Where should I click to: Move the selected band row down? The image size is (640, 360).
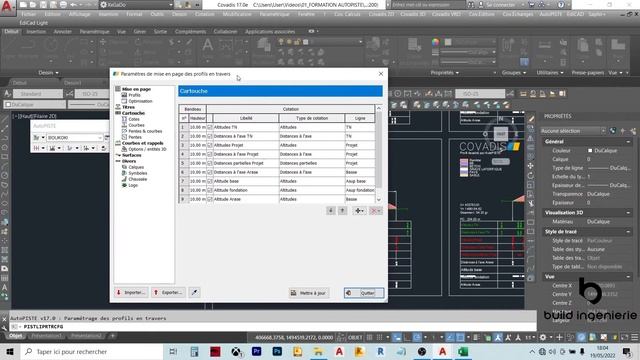click(331, 211)
